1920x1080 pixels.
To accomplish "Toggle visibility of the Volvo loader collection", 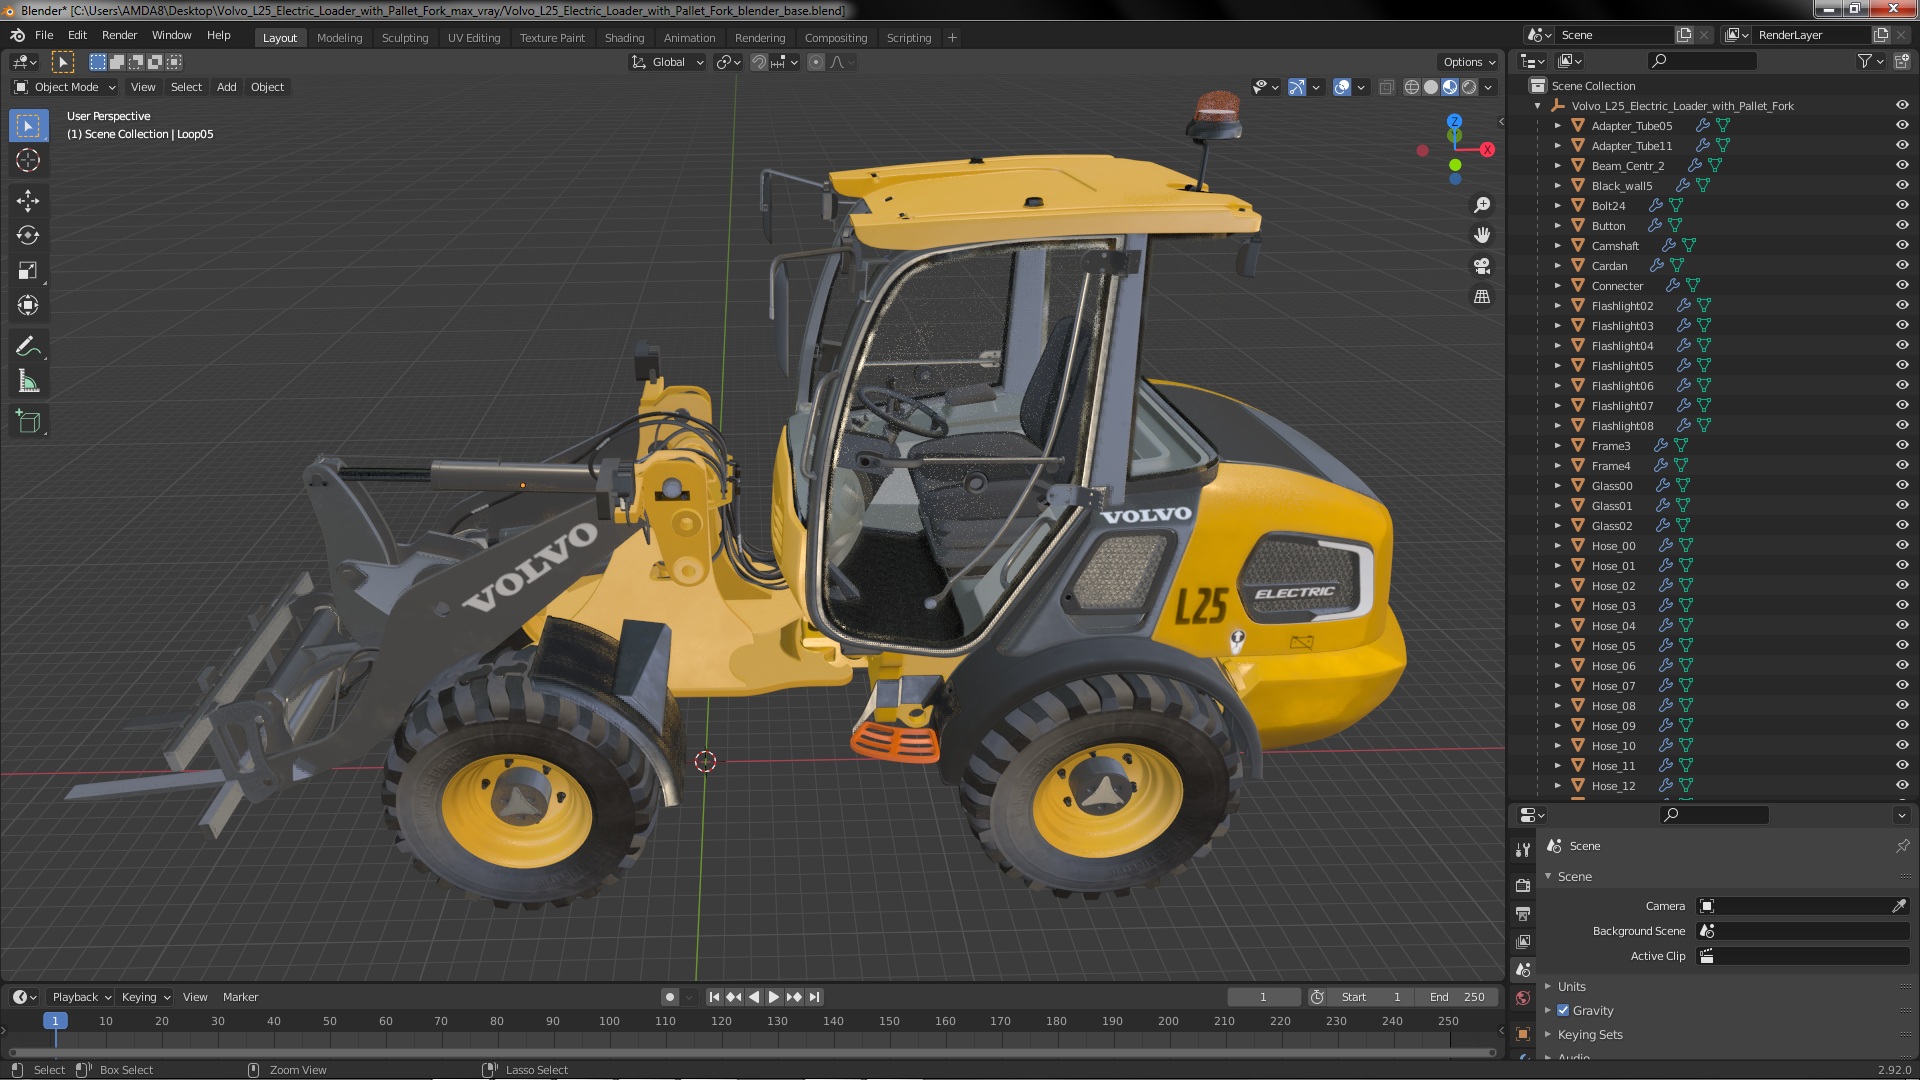I will pos(1902,106).
